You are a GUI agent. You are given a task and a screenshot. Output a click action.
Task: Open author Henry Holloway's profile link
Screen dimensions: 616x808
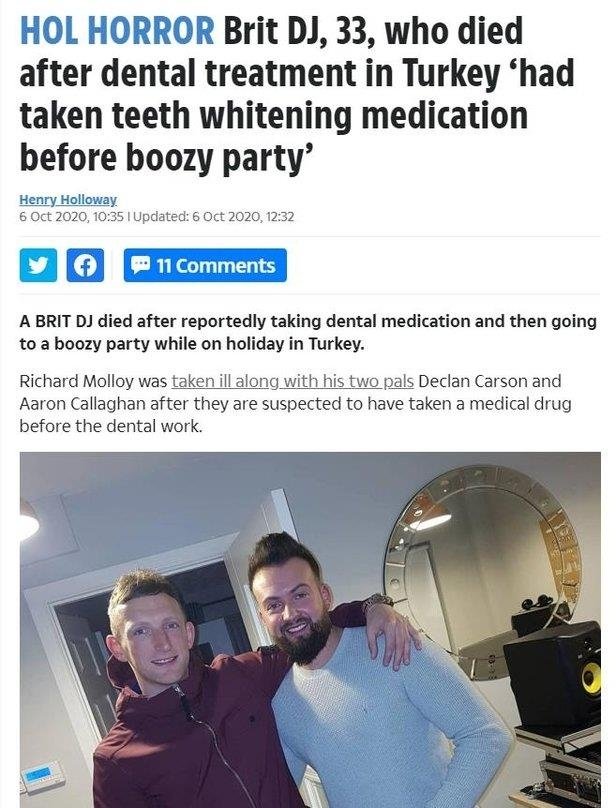[68, 199]
